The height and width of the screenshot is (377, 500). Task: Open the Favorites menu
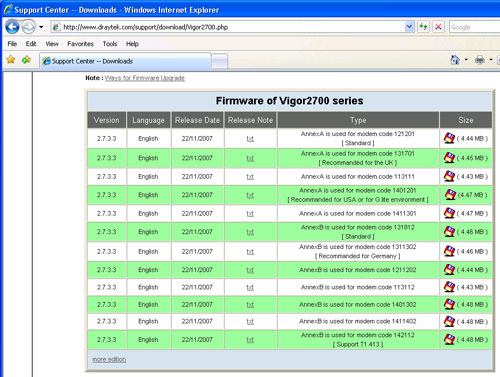80,44
